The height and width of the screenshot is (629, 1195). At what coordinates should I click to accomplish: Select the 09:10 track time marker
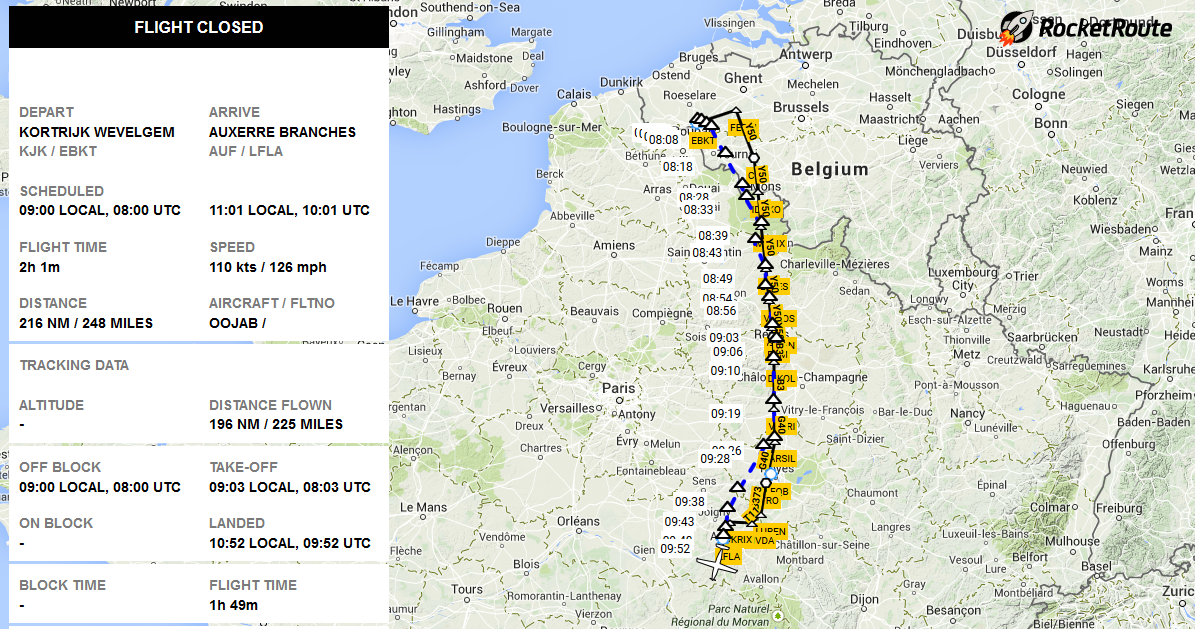coord(726,371)
